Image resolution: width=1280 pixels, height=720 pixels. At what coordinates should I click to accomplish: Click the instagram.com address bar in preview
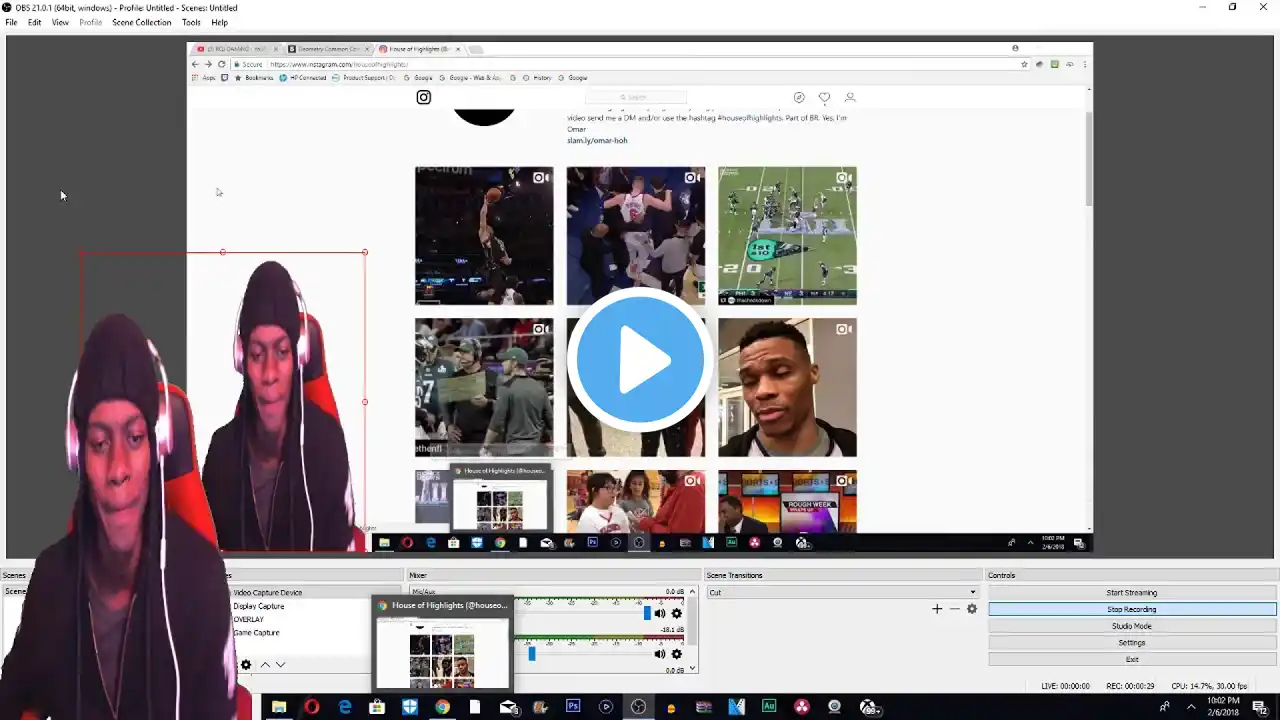630,64
